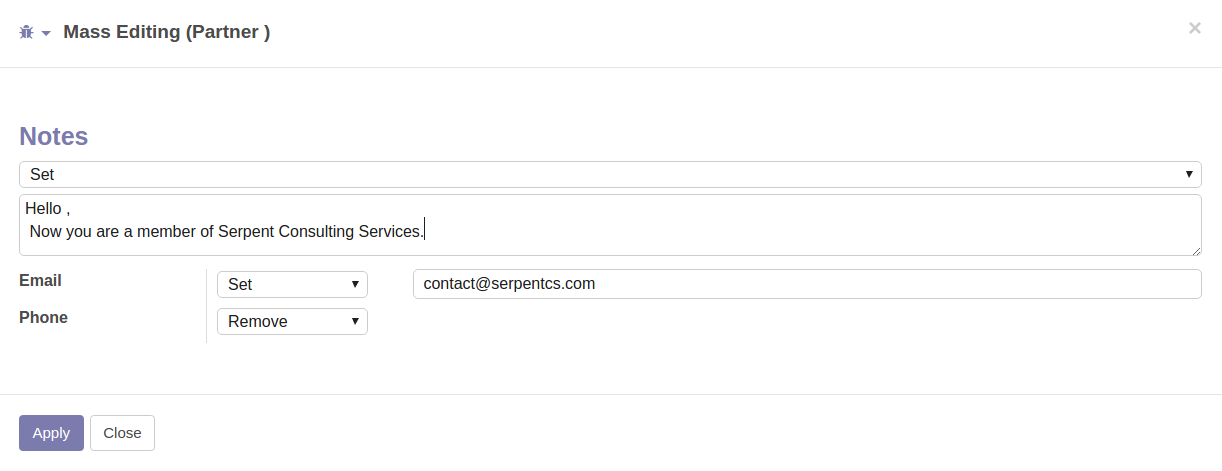
Task: Click inside the Notes text area
Action: [x=610, y=225]
